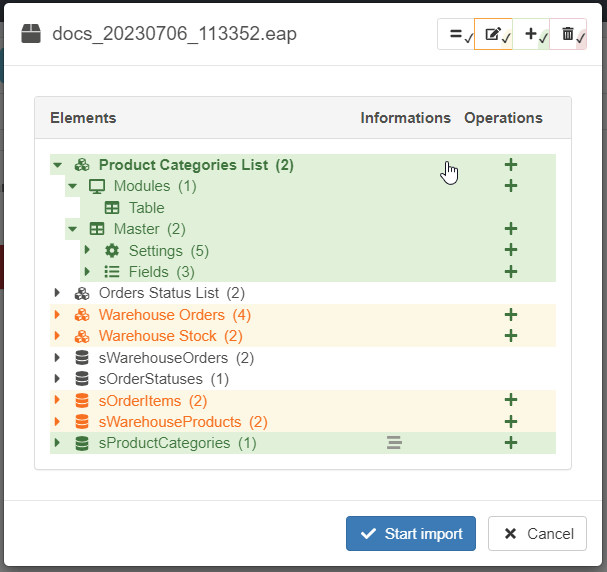
Task: Click plus icon for Warehouse Orders
Action: coord(510,315)
